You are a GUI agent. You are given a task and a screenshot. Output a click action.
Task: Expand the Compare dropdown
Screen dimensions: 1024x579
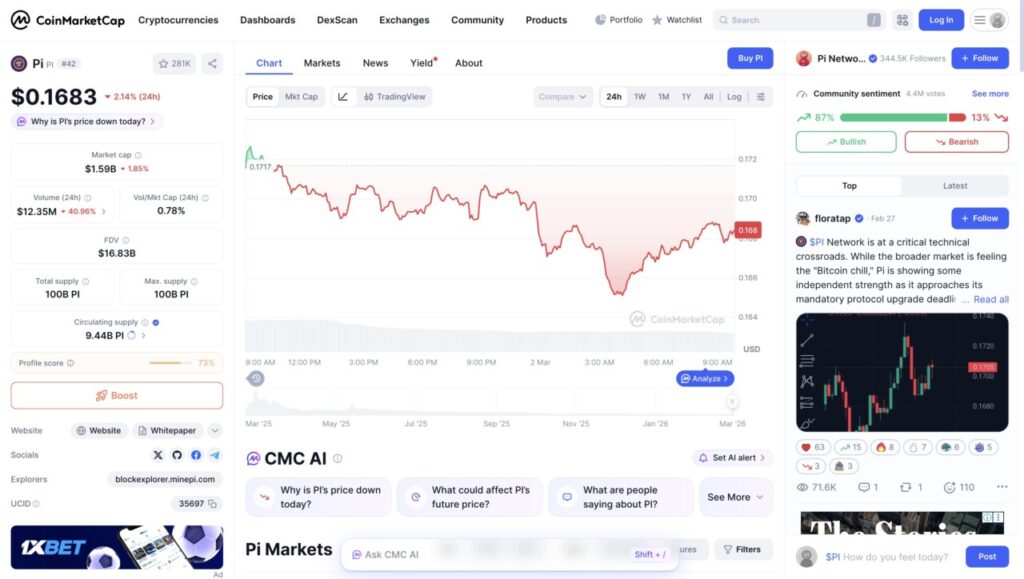[x=563, y=97]
